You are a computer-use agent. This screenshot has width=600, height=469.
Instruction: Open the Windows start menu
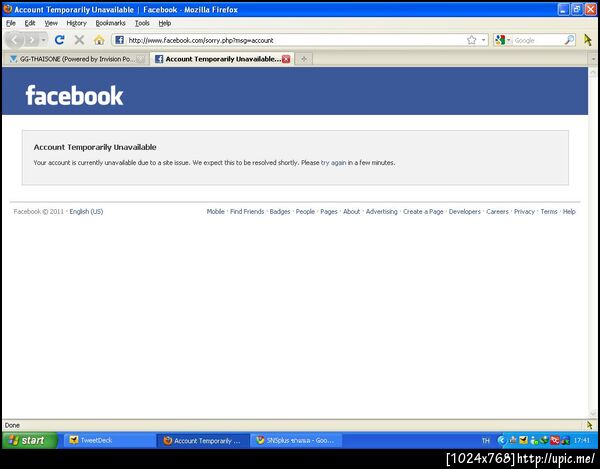coord(30,440)
